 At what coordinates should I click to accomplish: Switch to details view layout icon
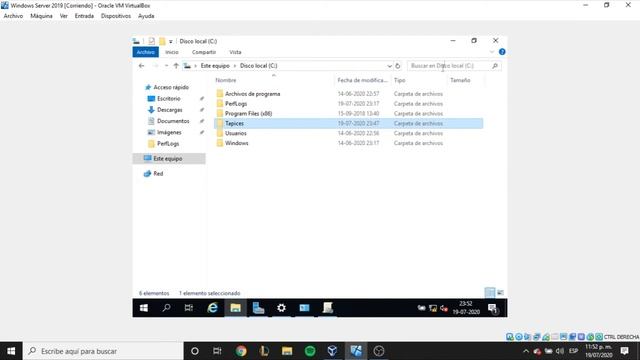tap(489, 292)
